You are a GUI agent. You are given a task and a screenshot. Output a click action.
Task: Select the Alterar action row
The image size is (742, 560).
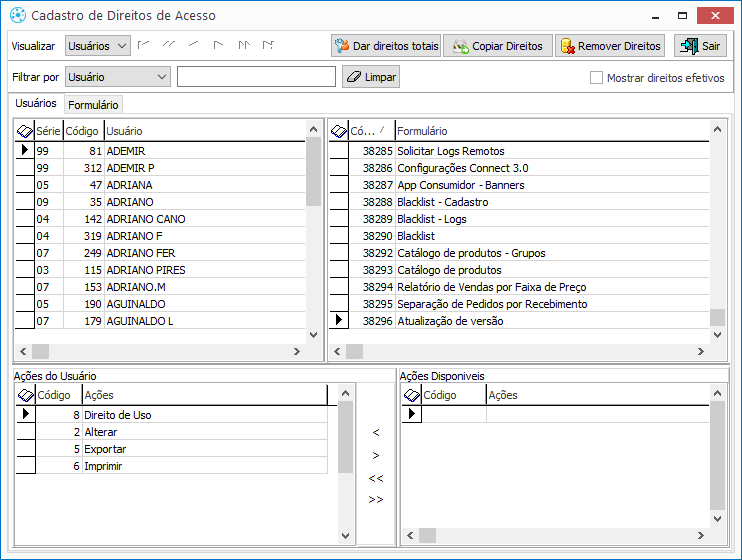[x=172, y=432]
